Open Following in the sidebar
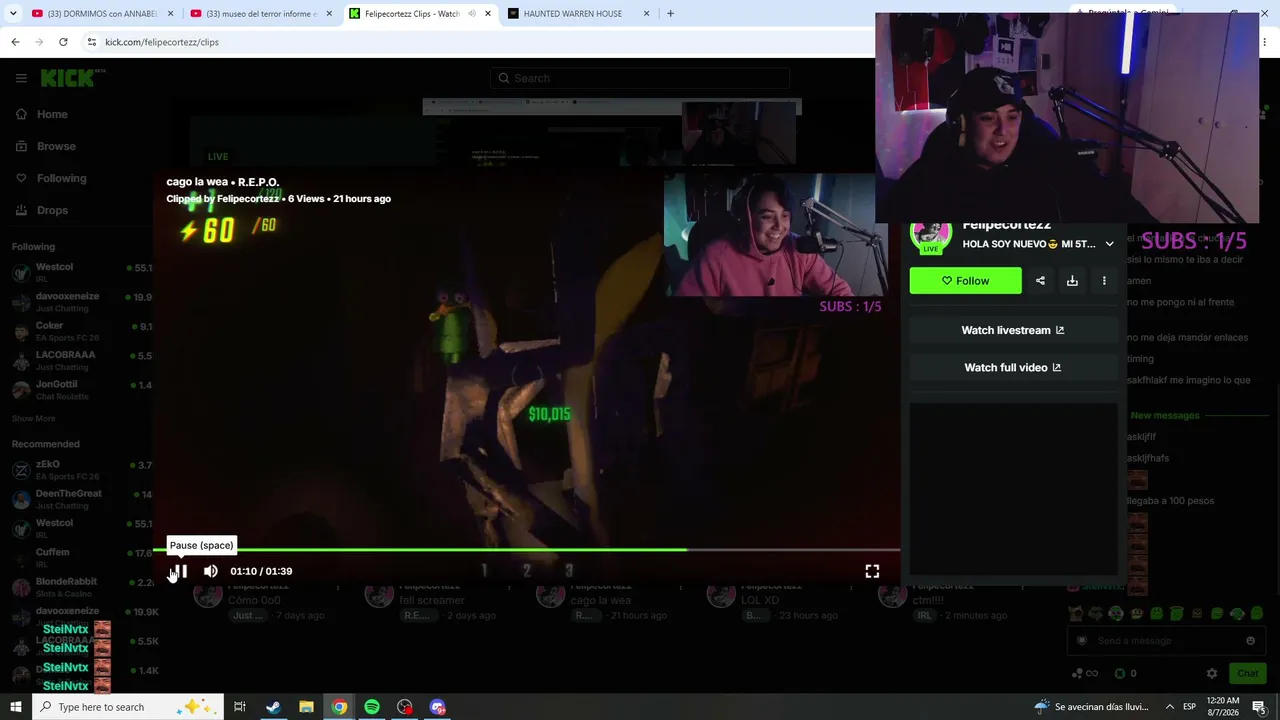Image resolution: width=1280 pixels, height=720 pixels. pyautogui.click(x=51, y=178)
